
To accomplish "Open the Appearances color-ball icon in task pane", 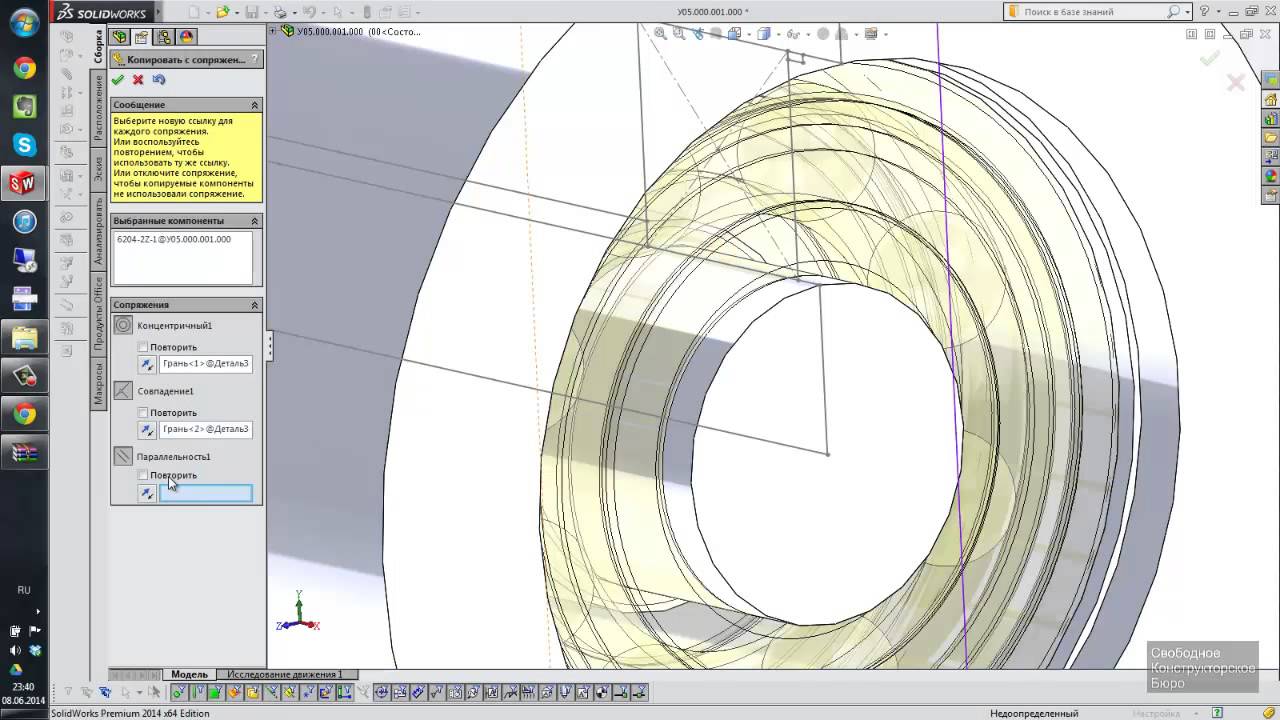I will [x=1271, y=176].
